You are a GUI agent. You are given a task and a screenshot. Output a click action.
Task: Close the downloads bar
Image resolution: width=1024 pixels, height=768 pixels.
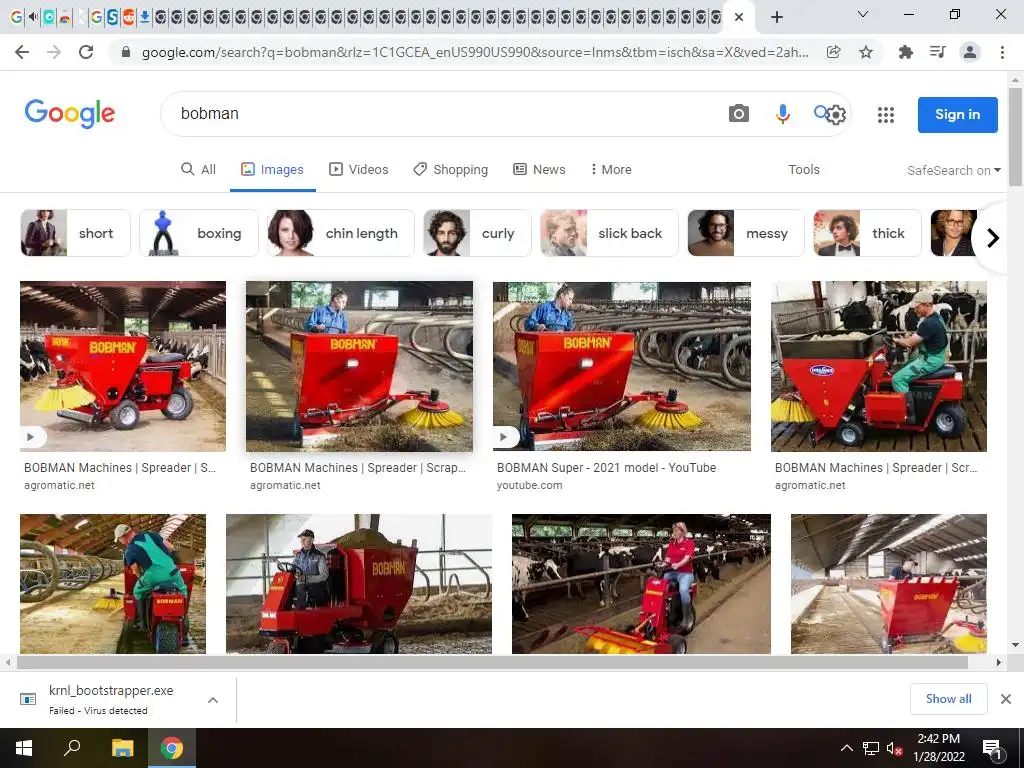(x=1006, y=699)
